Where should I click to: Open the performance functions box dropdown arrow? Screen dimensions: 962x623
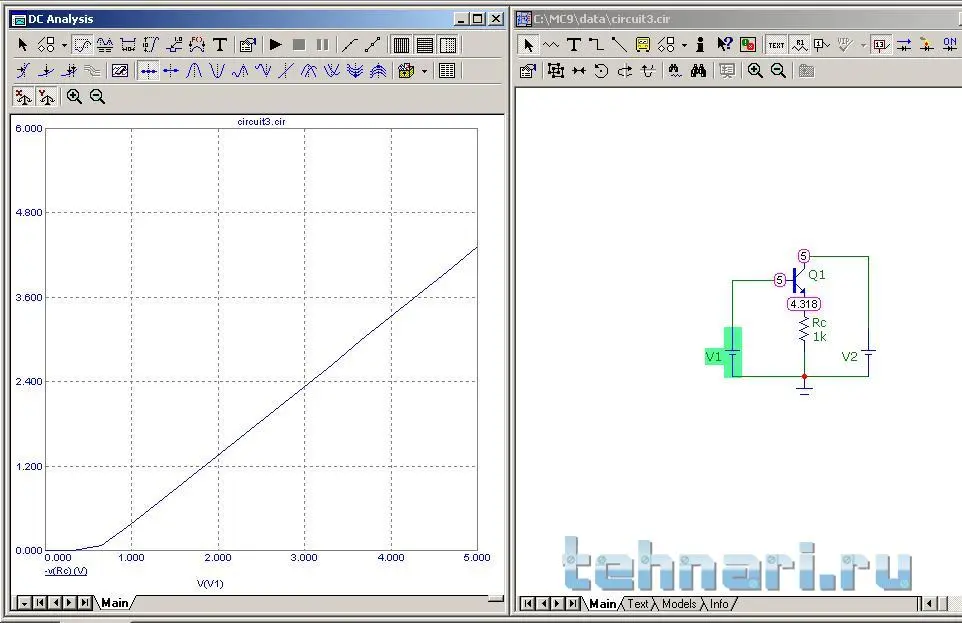tap(424, 71)
